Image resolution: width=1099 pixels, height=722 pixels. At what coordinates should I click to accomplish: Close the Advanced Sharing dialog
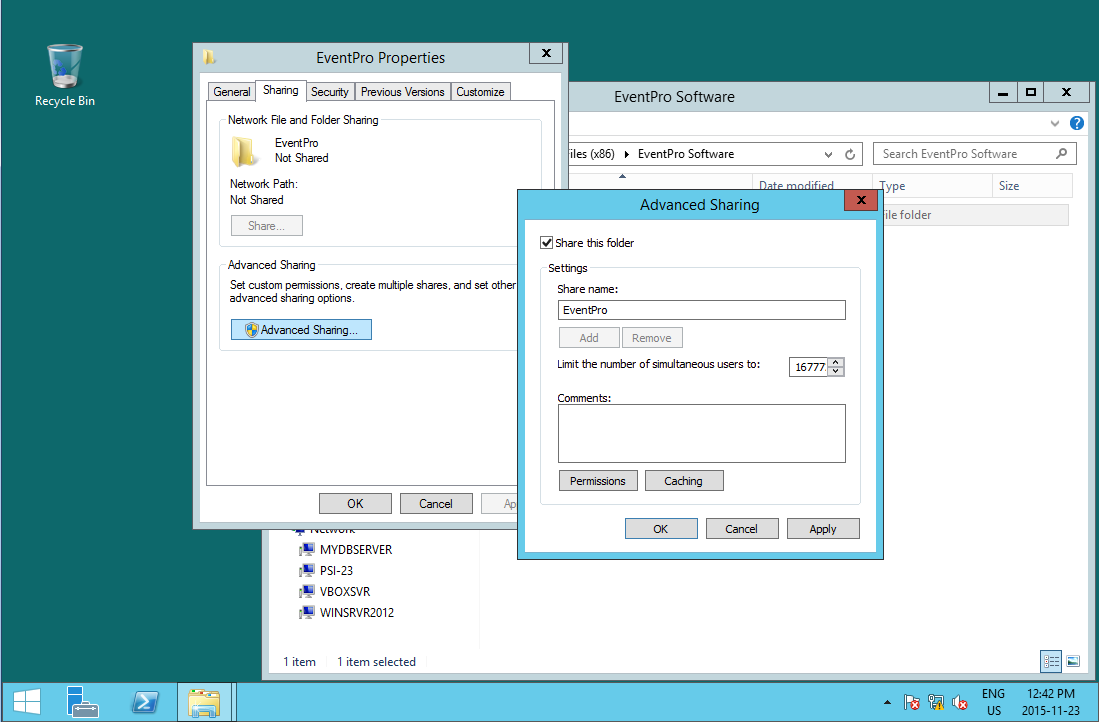click(861, 200)
